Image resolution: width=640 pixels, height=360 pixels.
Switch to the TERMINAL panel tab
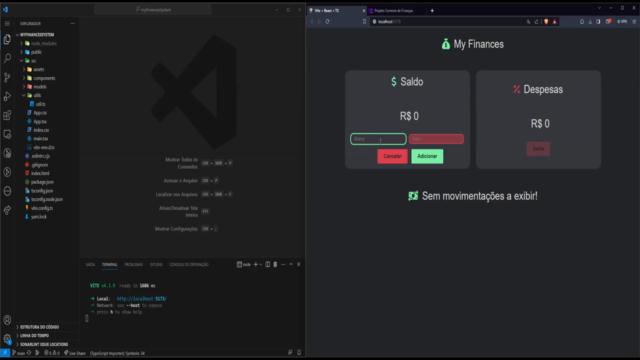109,264
